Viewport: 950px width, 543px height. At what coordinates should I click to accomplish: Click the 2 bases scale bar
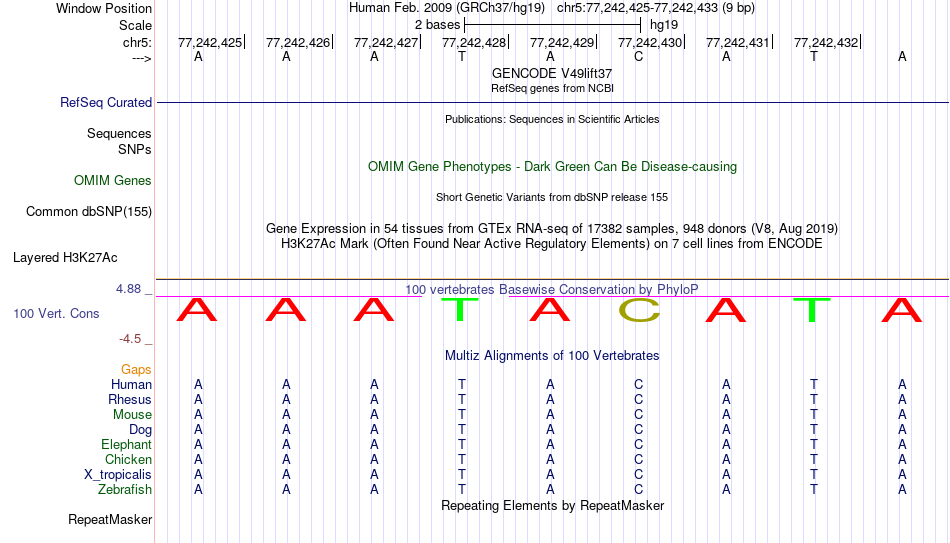(x=552, y=25)
